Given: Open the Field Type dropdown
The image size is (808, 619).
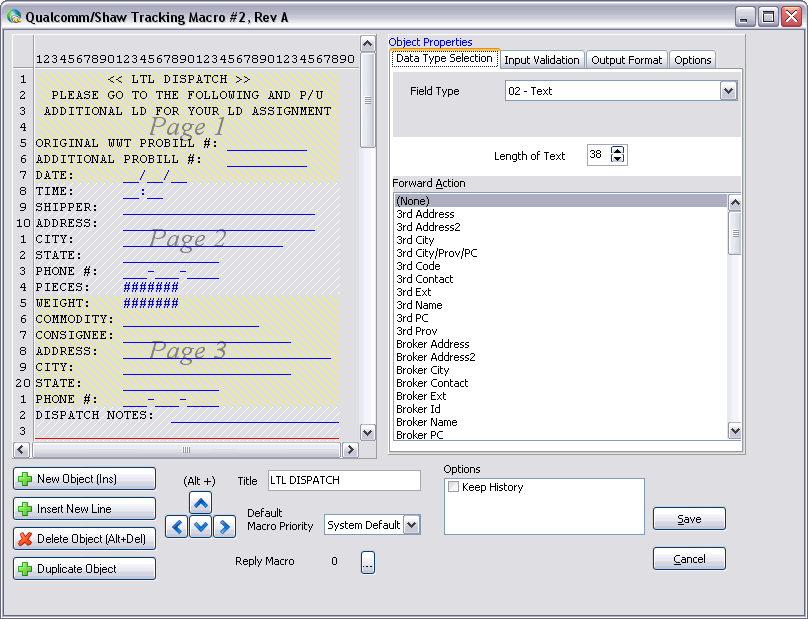Looking at the screenshot, I should (x=728, y=91).
